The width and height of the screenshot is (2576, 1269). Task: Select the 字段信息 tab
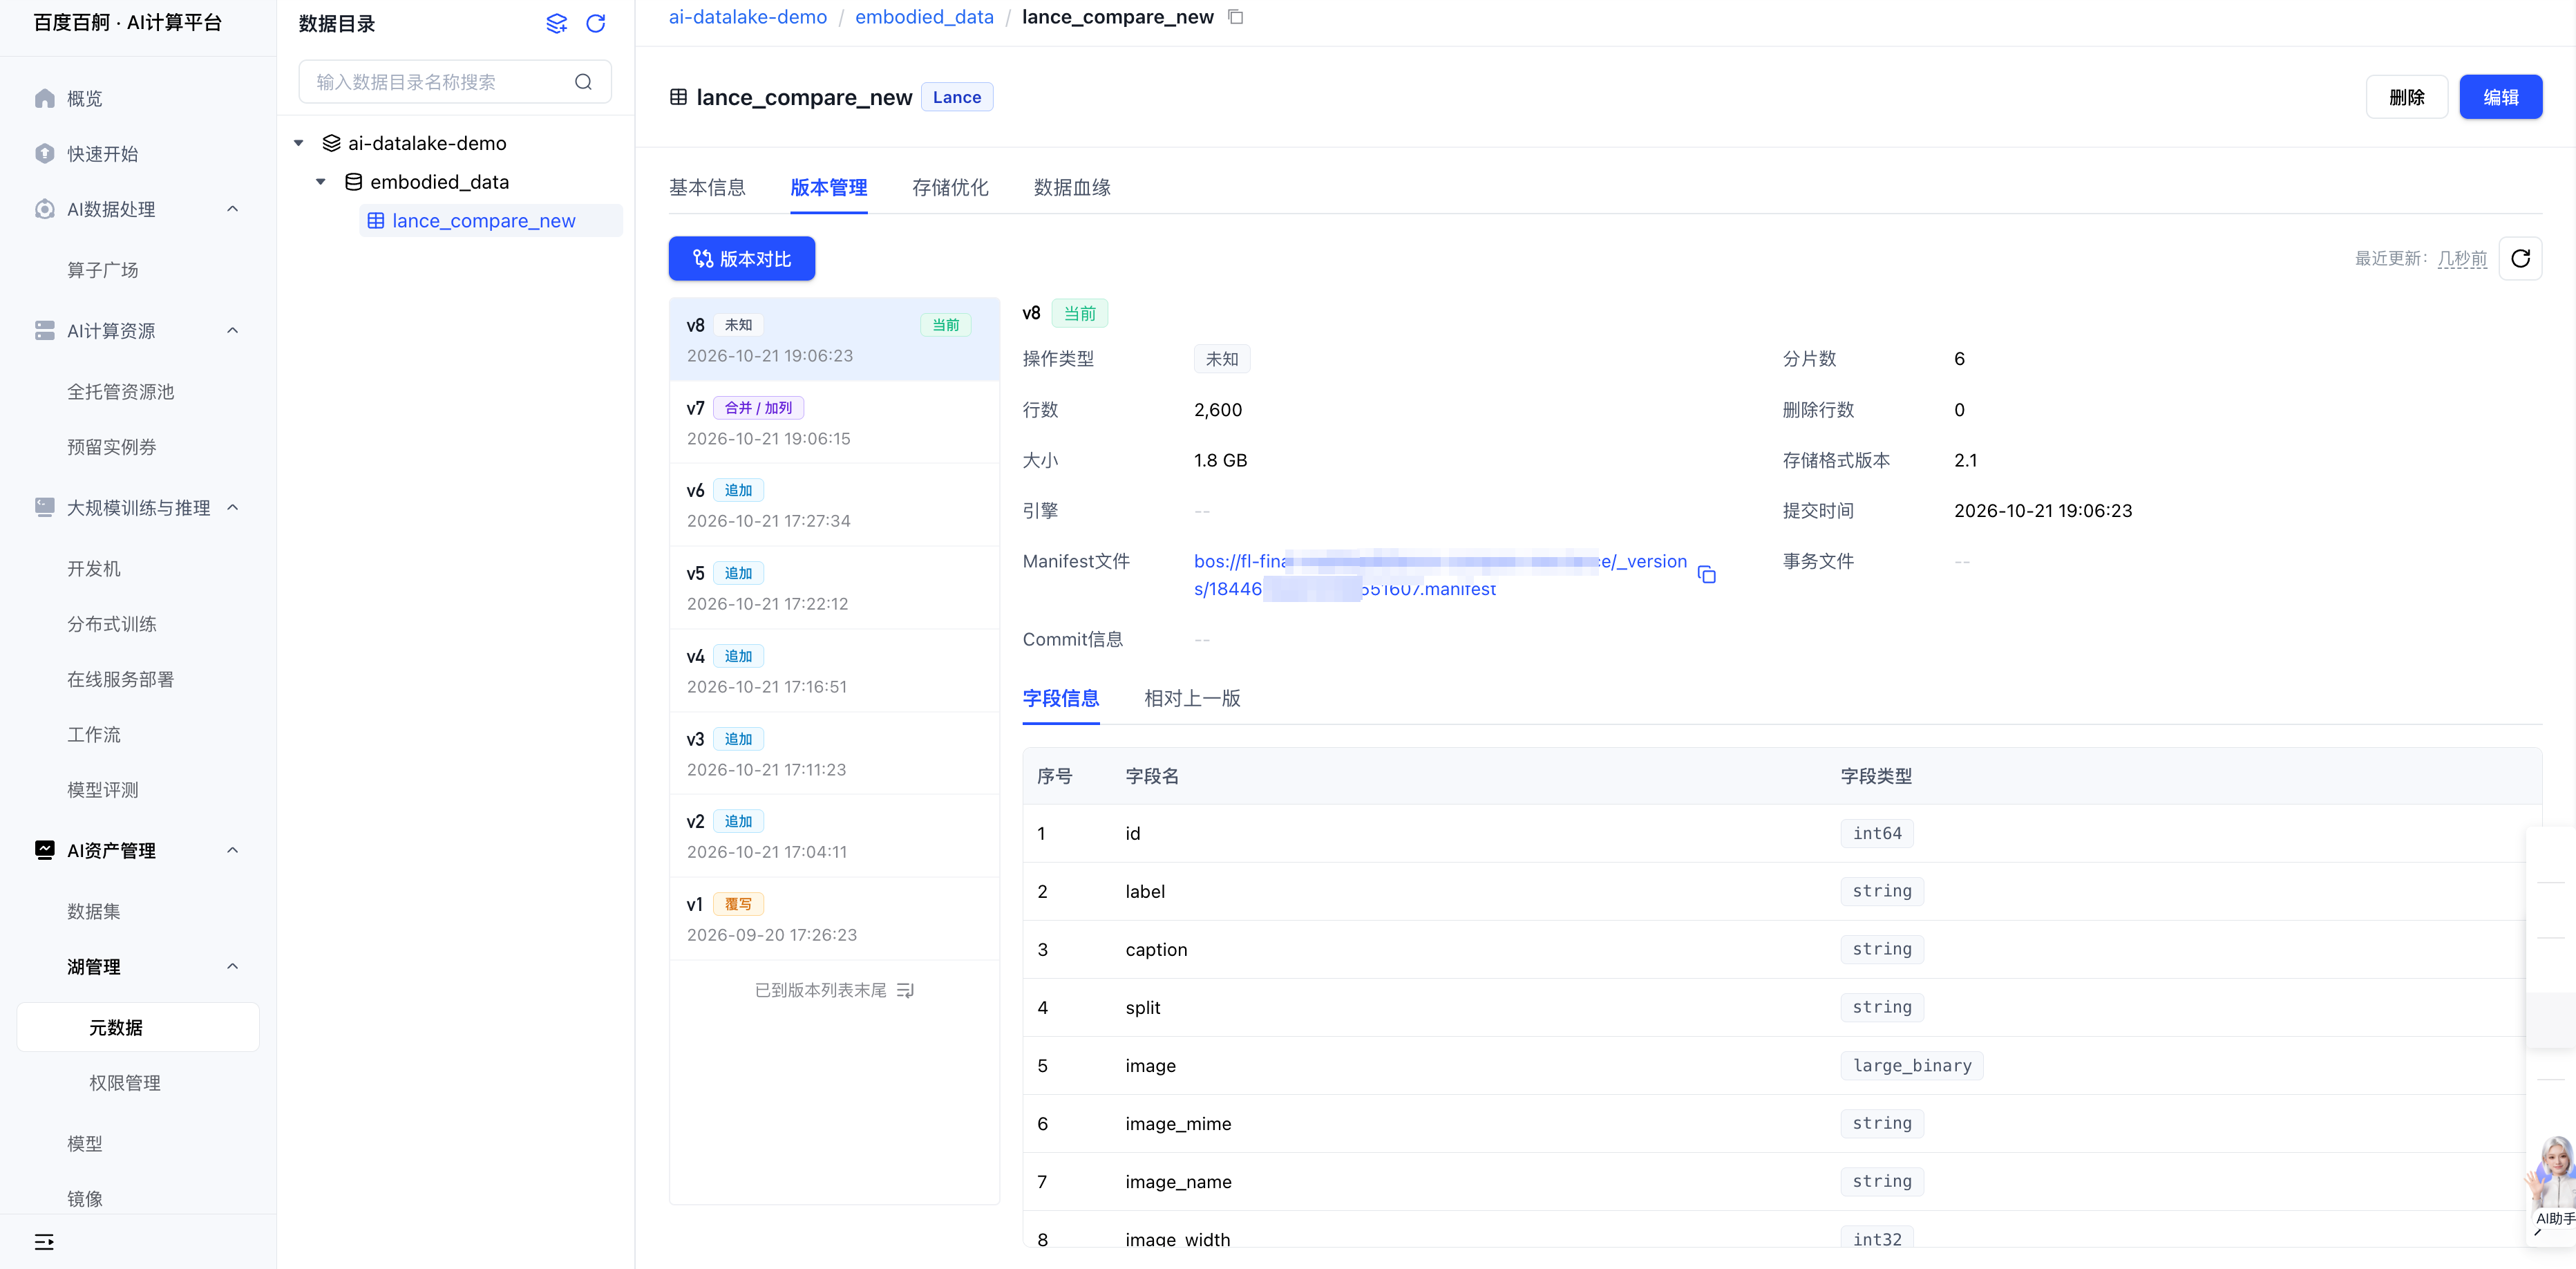[x=1061, y=699]
